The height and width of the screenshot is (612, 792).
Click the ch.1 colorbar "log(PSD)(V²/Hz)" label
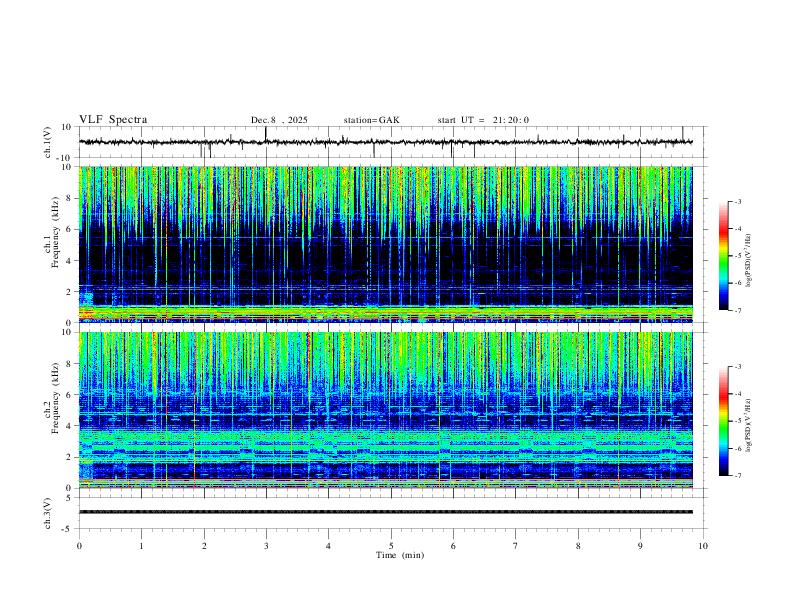(x=748, y=260)
